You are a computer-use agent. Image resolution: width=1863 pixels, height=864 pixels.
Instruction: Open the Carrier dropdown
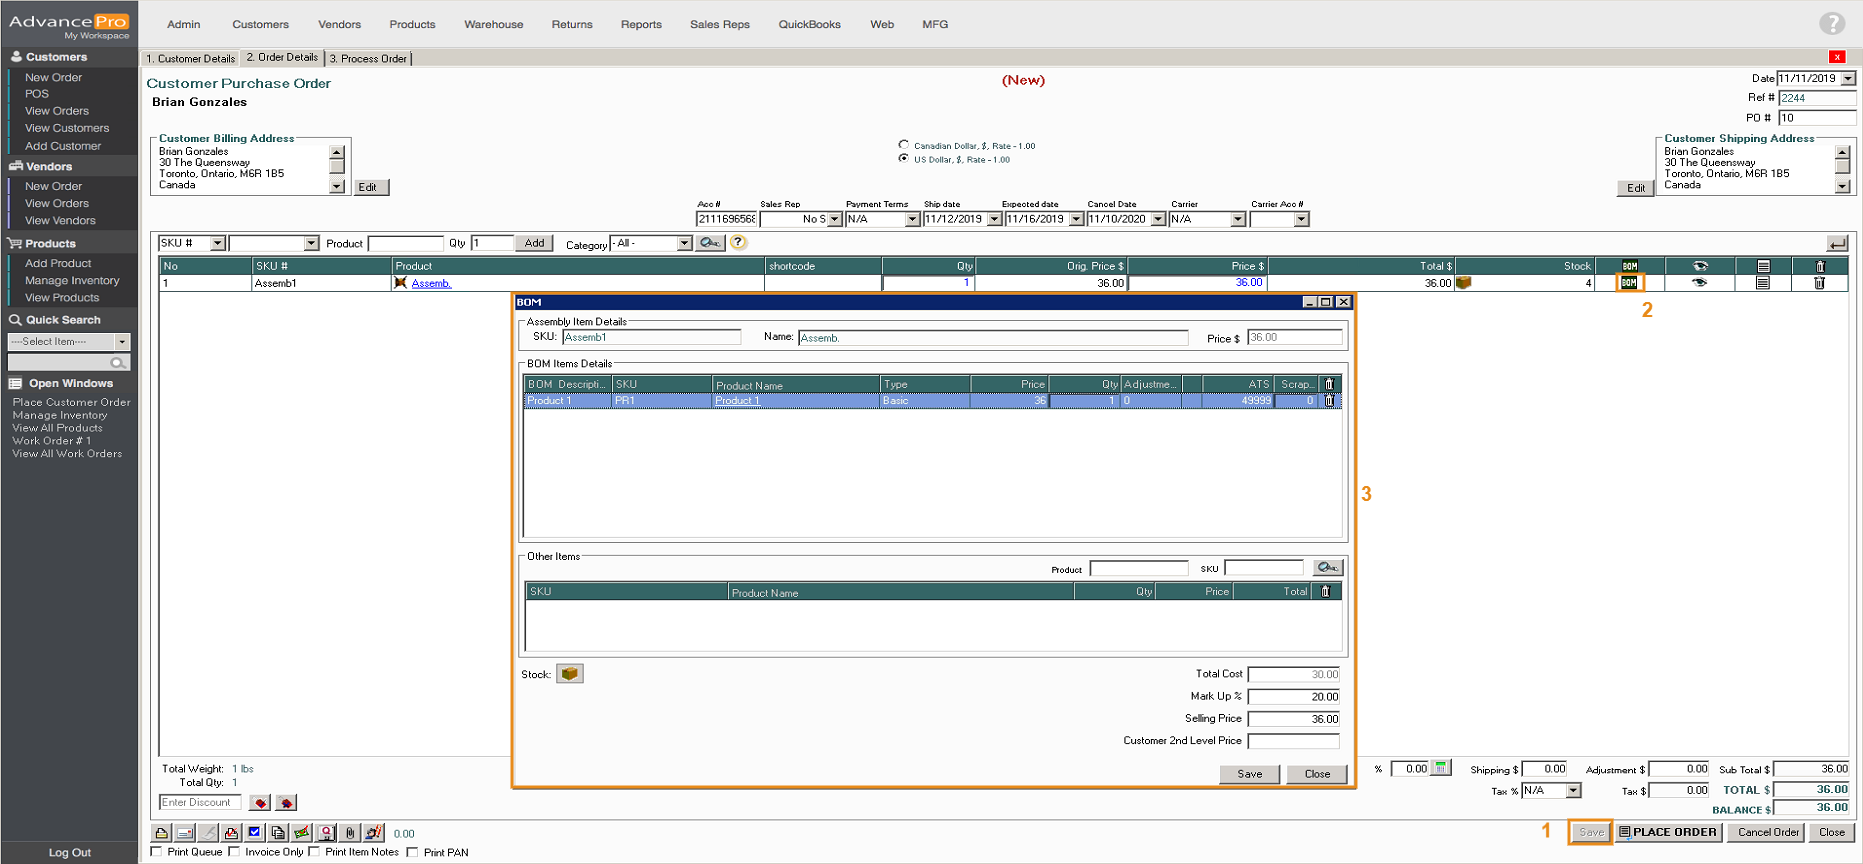tap(1237, 219)
